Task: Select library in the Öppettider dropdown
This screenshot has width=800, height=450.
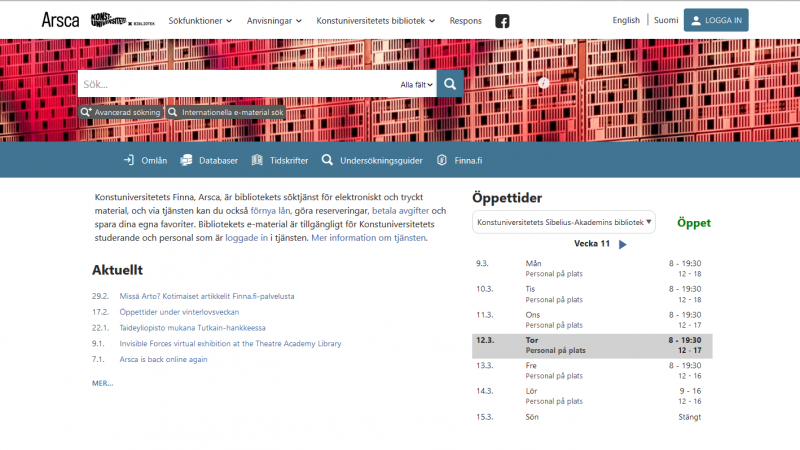Action: pyautogui.click(x=564, y=222)
